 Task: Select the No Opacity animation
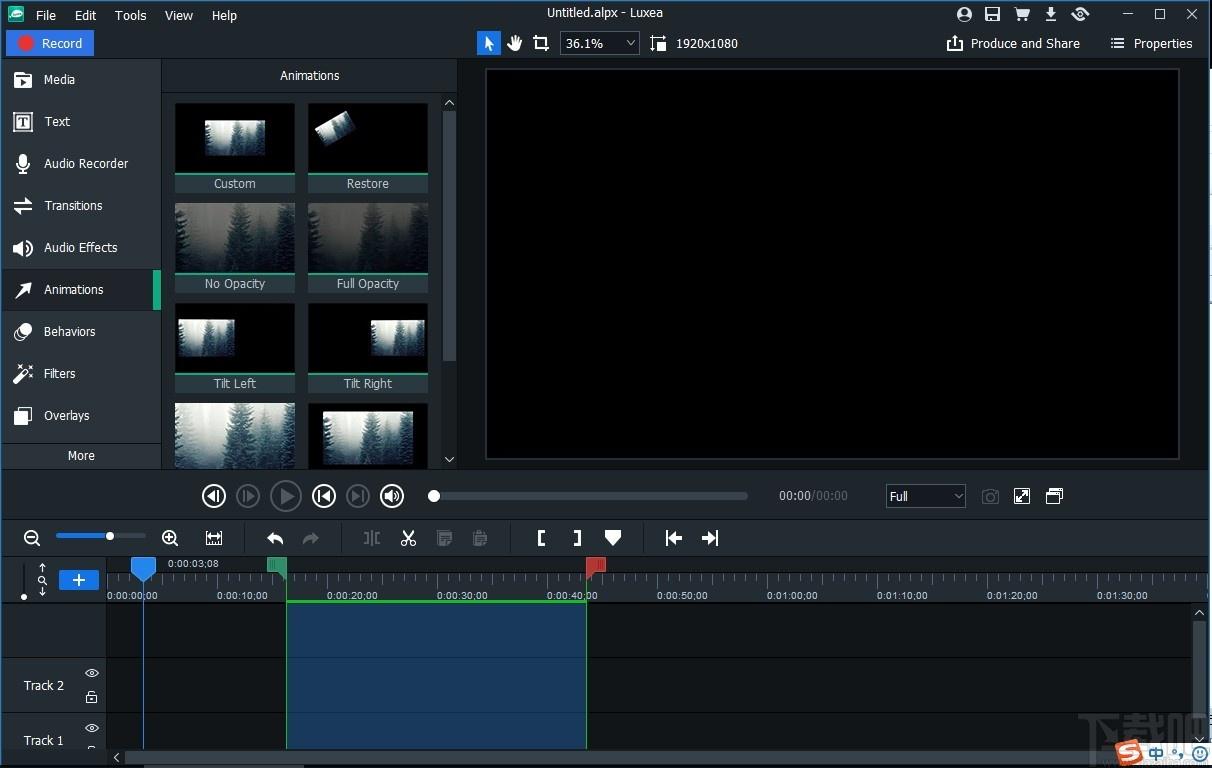point(235,248)
